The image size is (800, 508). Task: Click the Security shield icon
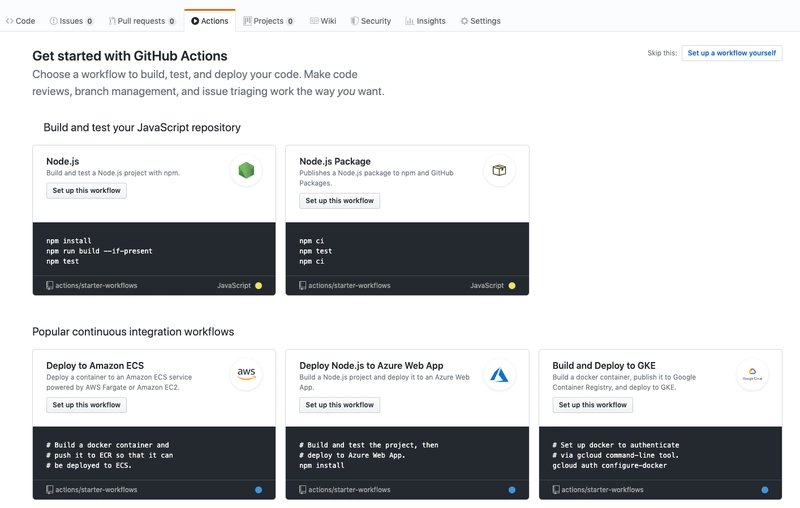click(354, 21)
